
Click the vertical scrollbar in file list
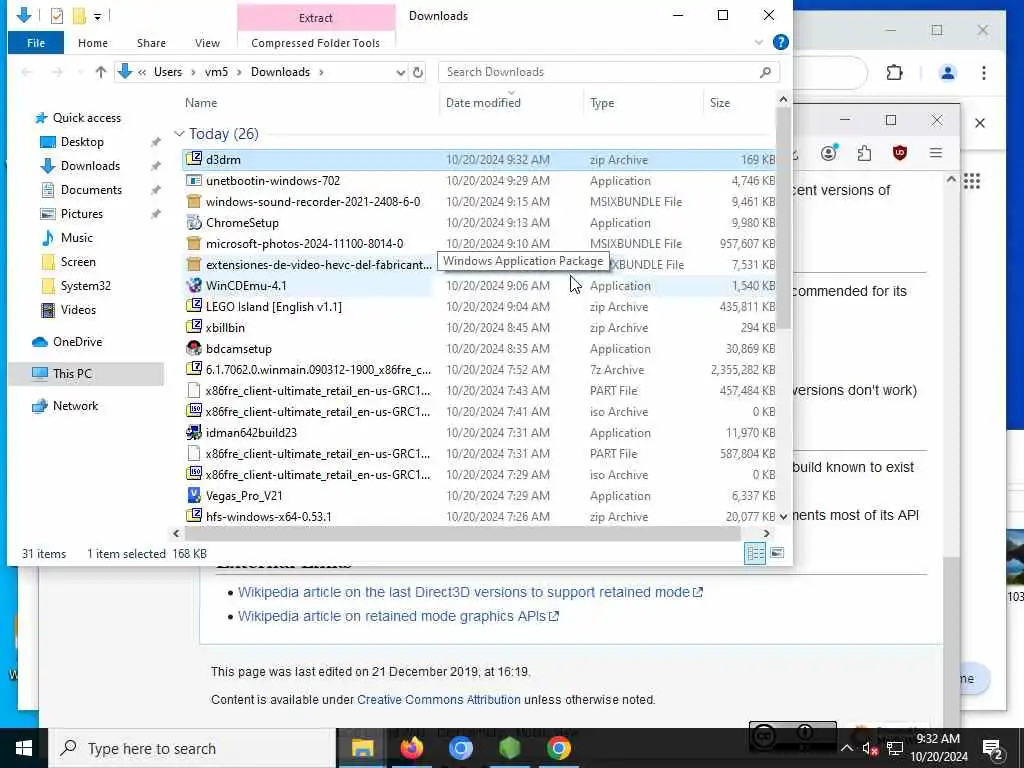pos(783,219)
